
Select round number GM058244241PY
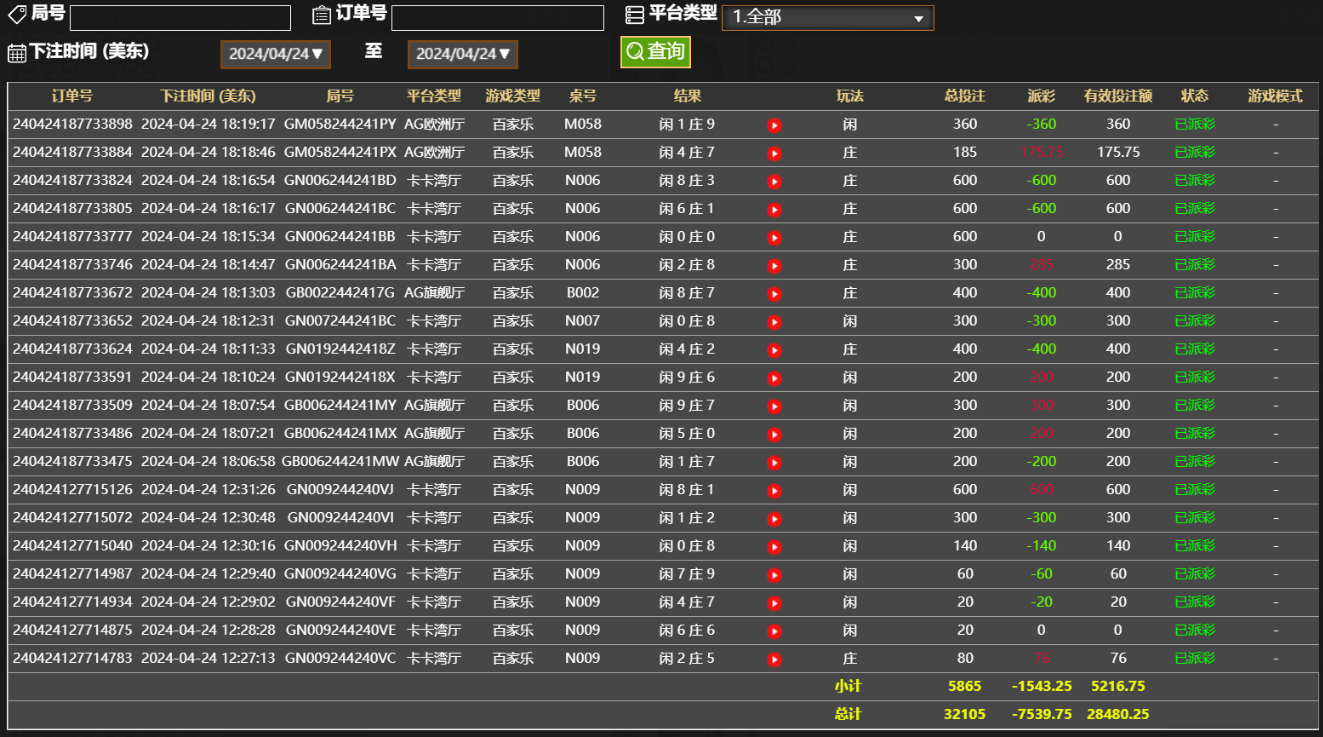pyautogui.click(x=340, y=124)
